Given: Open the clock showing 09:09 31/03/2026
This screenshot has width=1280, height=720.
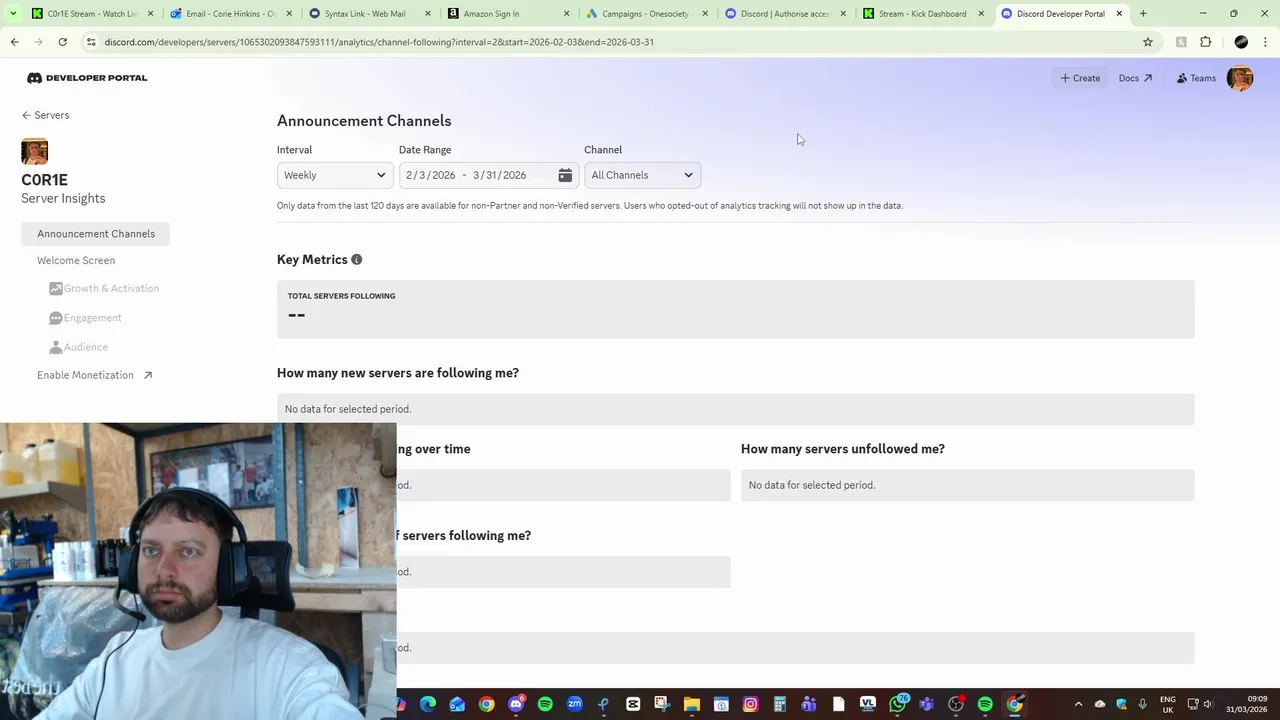Looking at the screenshot, I should pyautogui.click(x=1247, y=704).
